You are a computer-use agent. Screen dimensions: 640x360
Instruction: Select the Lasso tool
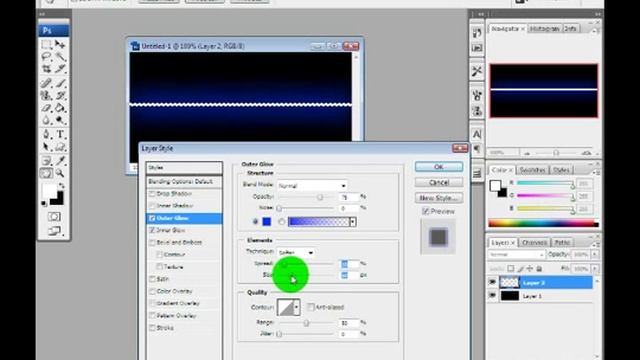pos(46,56)
